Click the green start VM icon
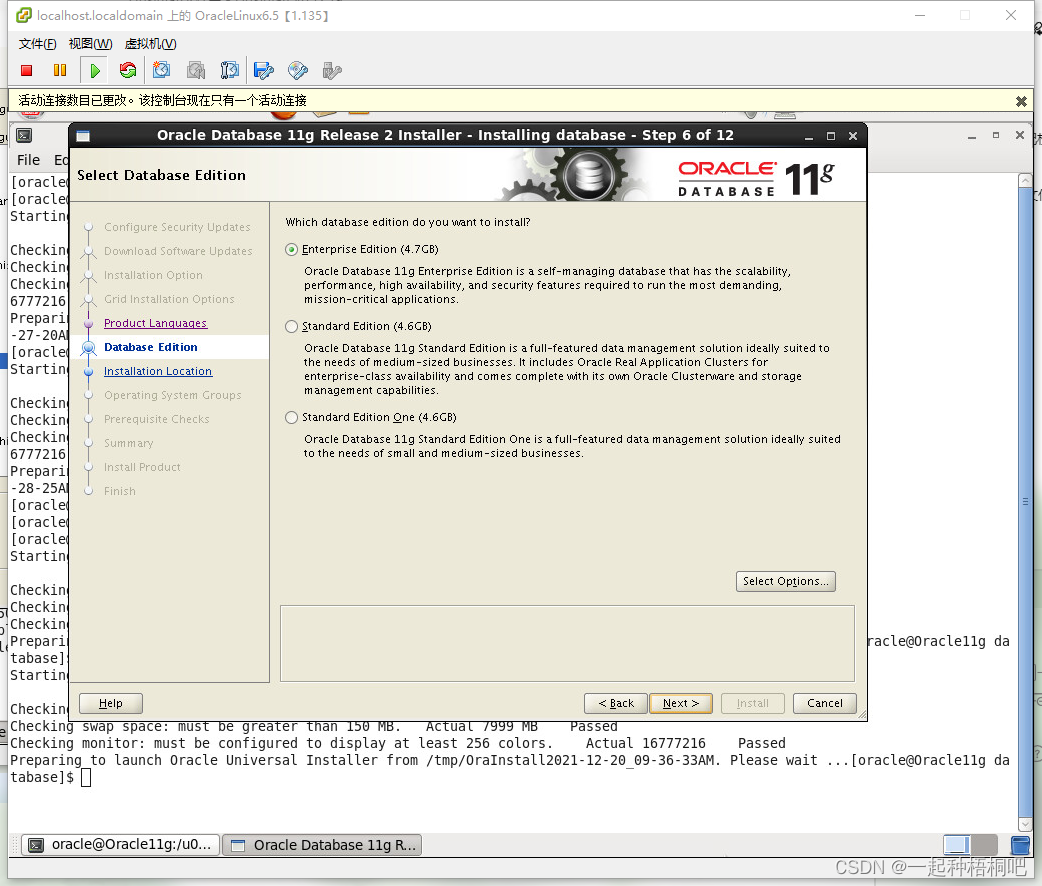This screenshot has height=886, width=1042. tap(94, 70)
